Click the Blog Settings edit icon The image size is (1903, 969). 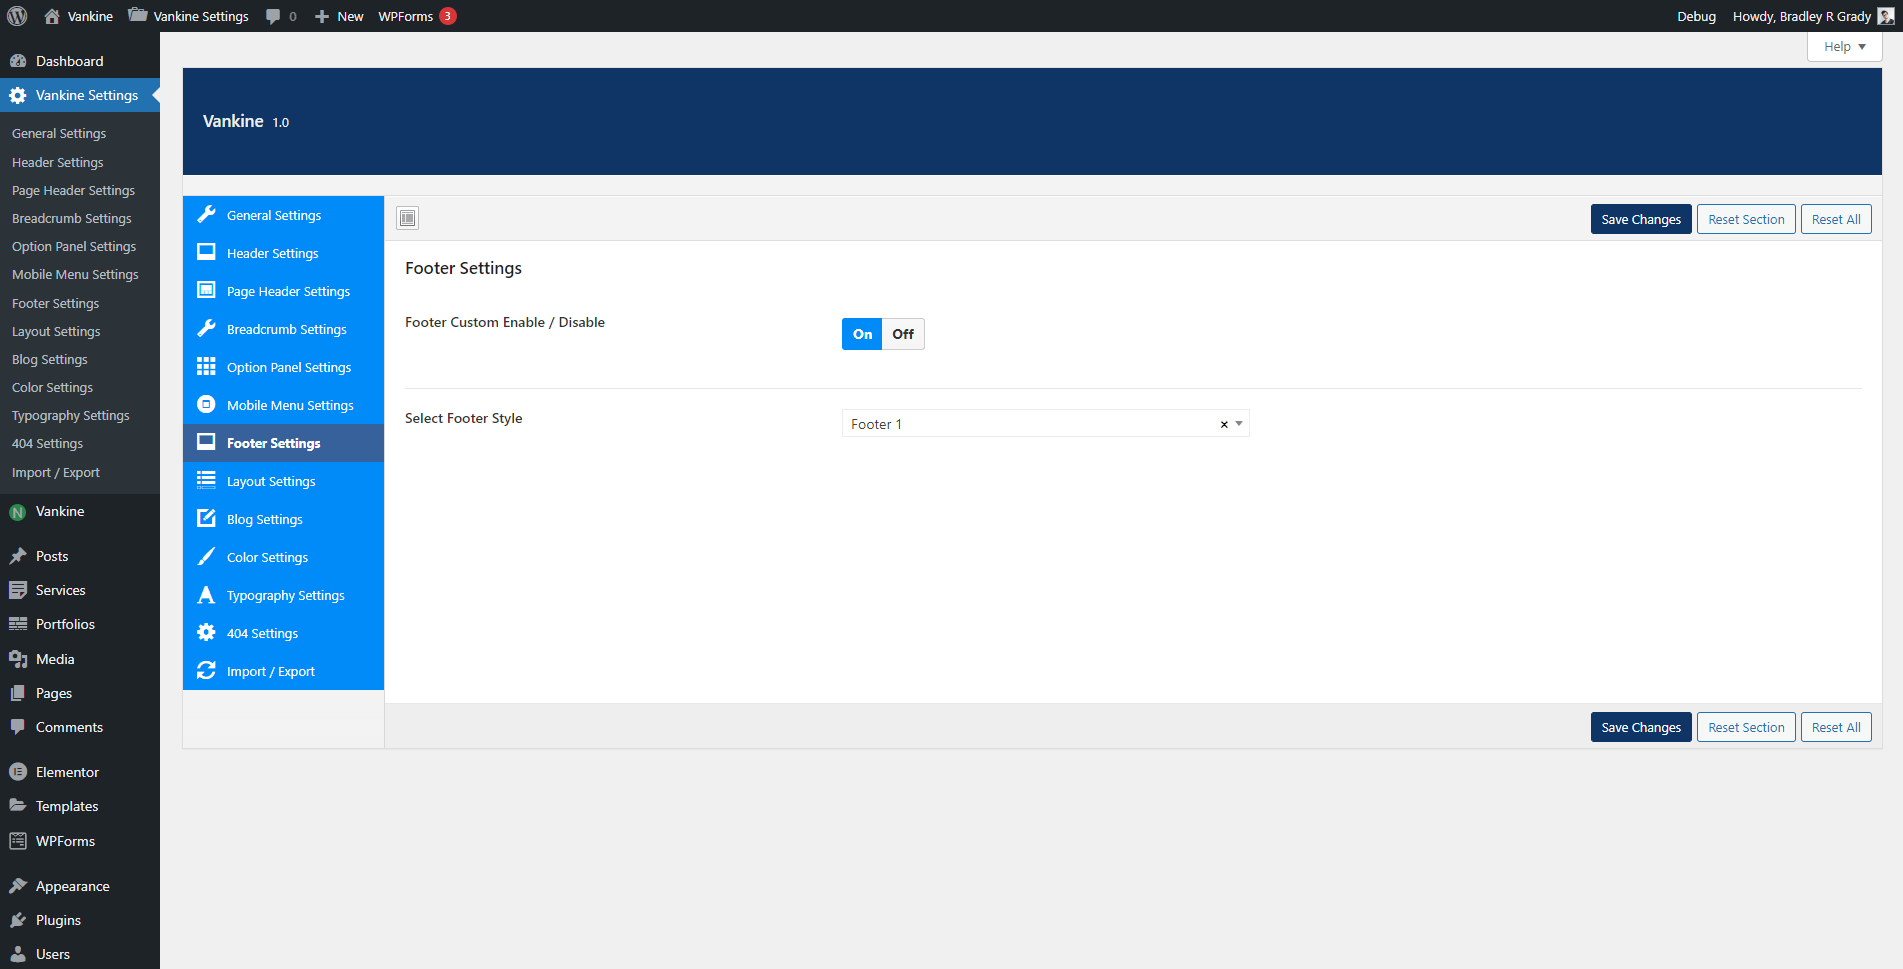point(206,519)
